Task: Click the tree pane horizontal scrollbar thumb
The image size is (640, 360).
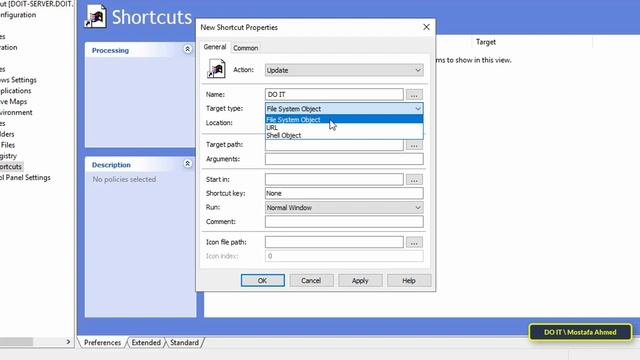Action: [x=16, y=342]
